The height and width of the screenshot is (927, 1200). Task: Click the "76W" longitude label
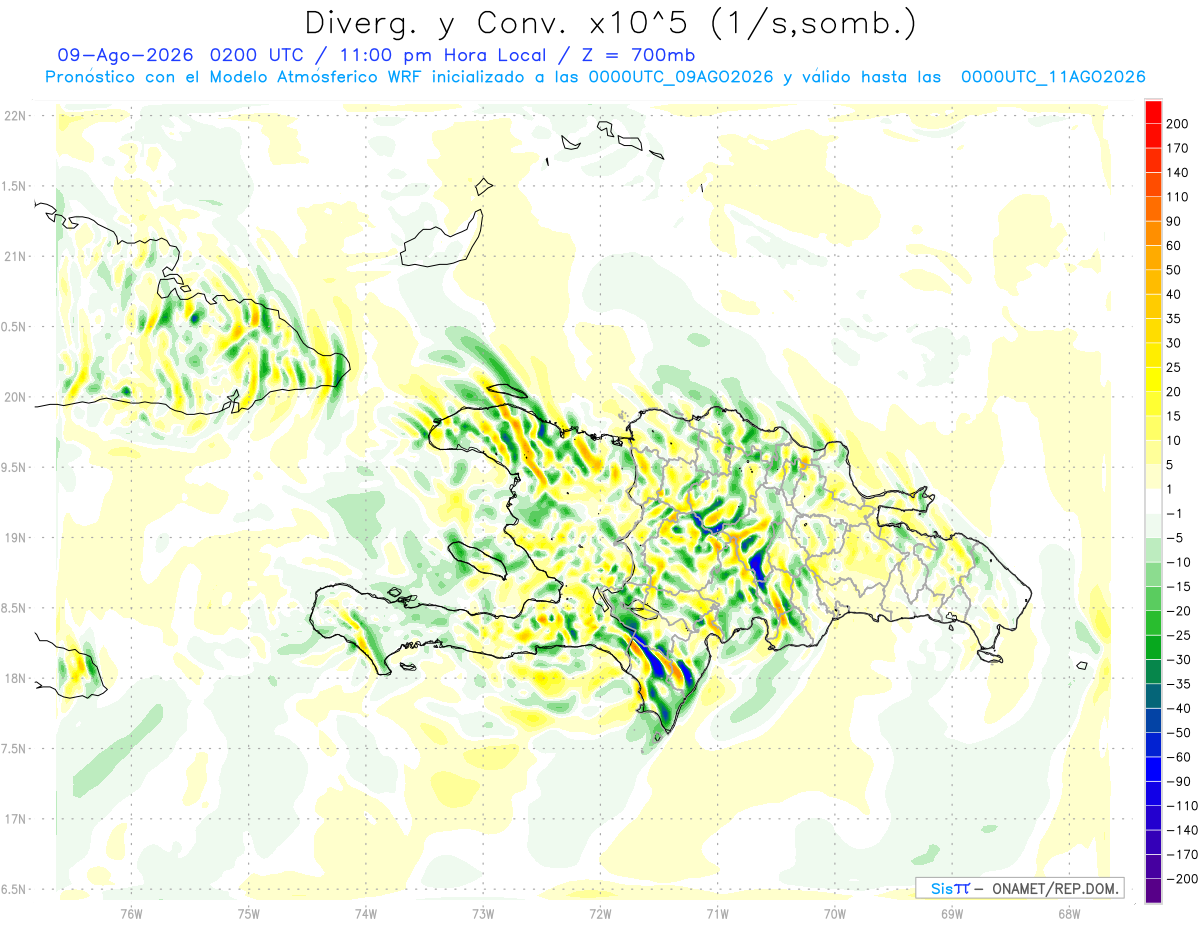tap(131, 913)
